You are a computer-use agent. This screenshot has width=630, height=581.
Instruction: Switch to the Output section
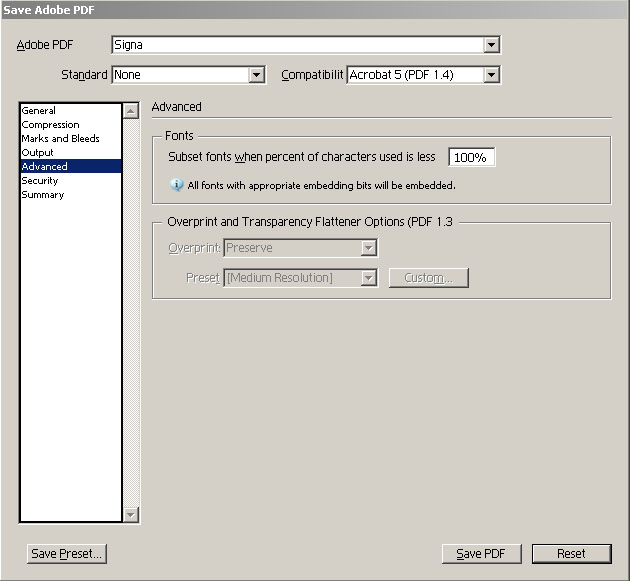click(x=71, y=153)
